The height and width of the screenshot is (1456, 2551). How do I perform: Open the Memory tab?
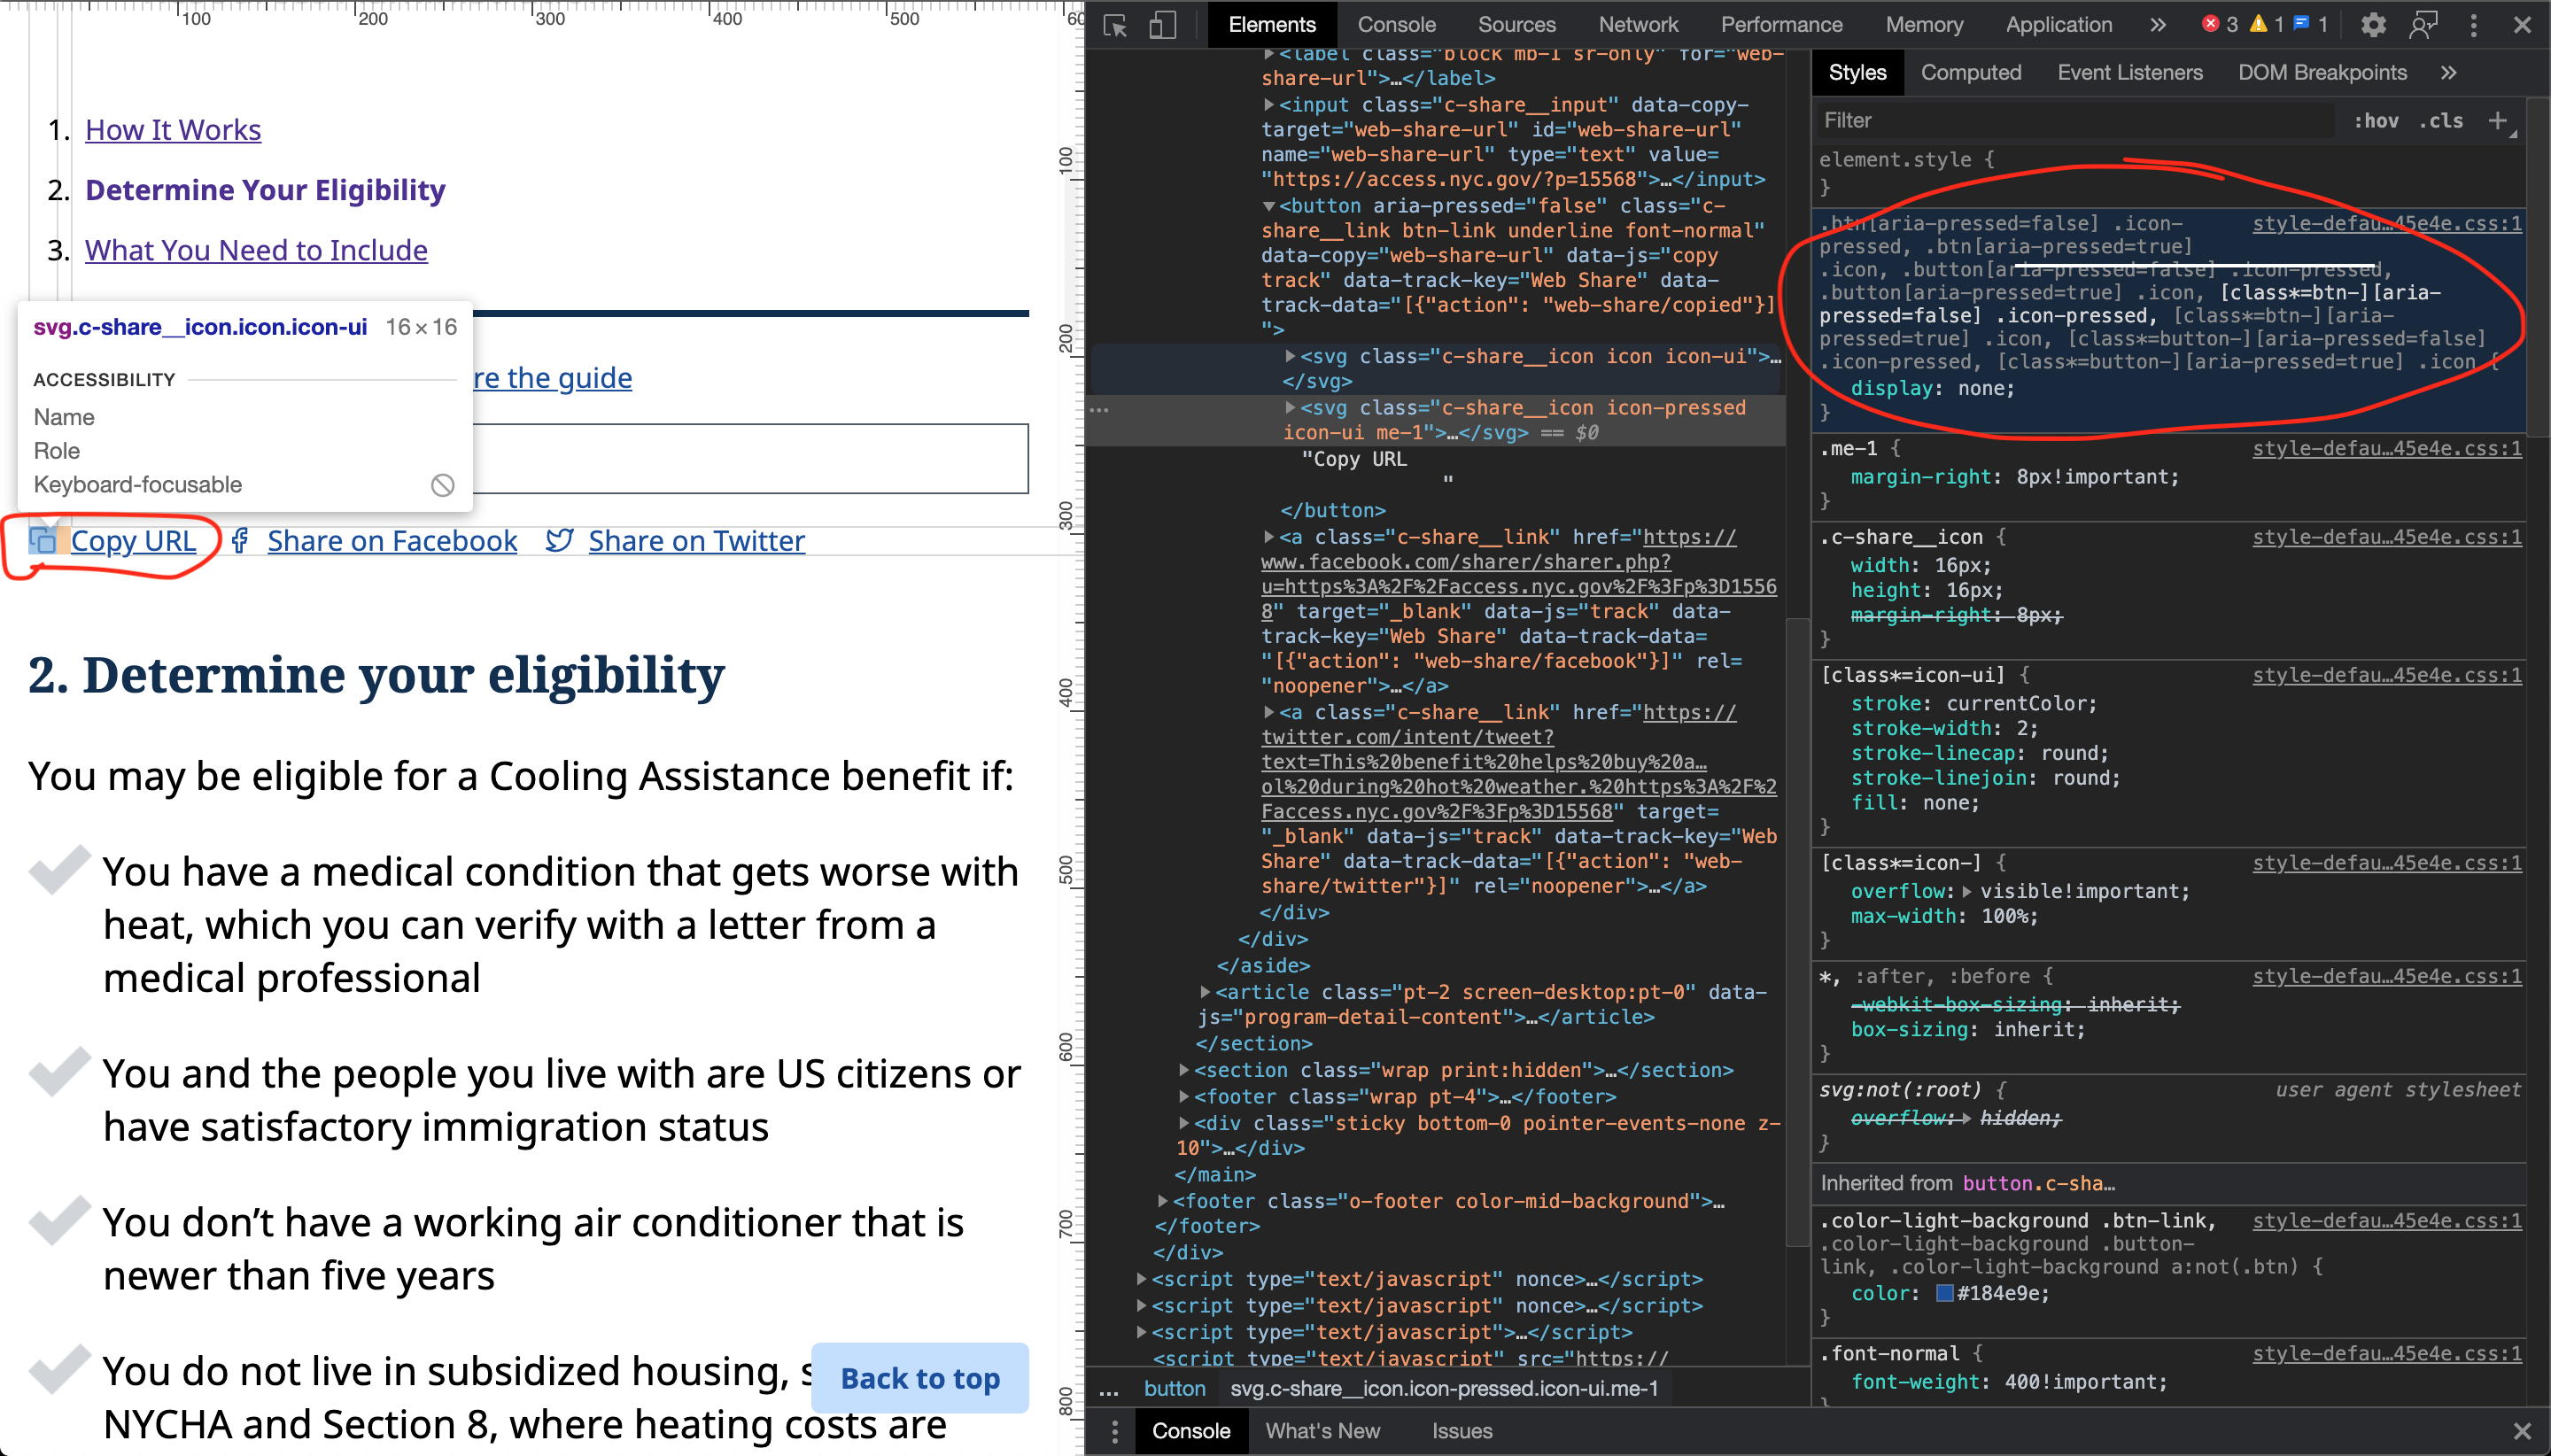point(1924,25)
